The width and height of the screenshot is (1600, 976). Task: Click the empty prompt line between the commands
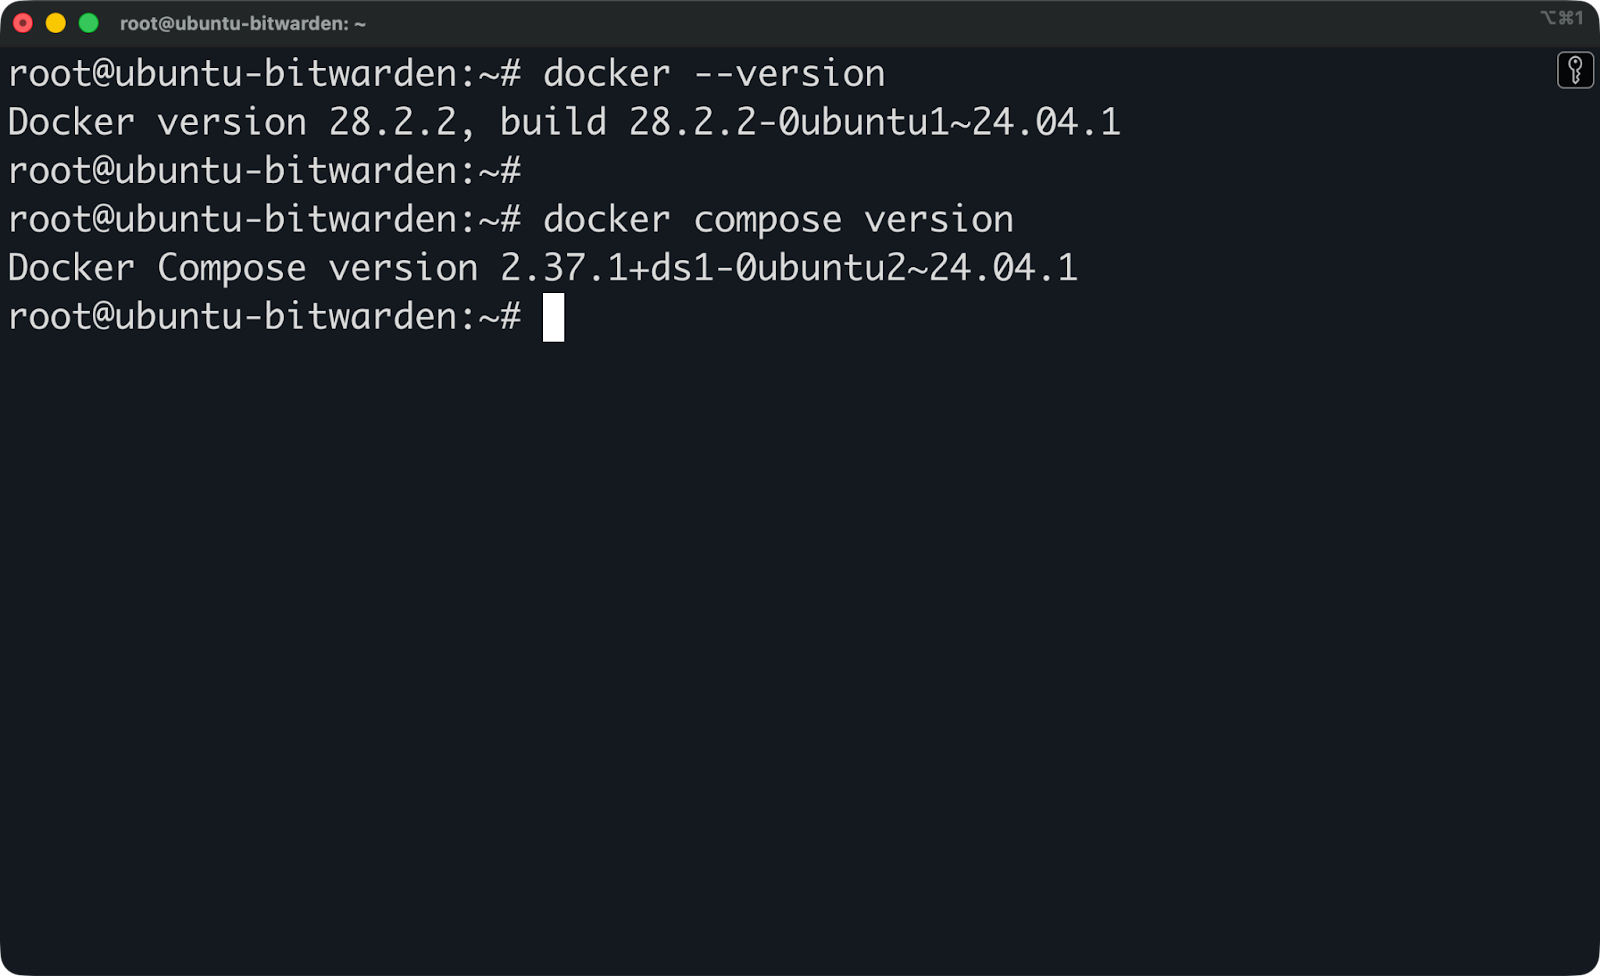(264, 170)
